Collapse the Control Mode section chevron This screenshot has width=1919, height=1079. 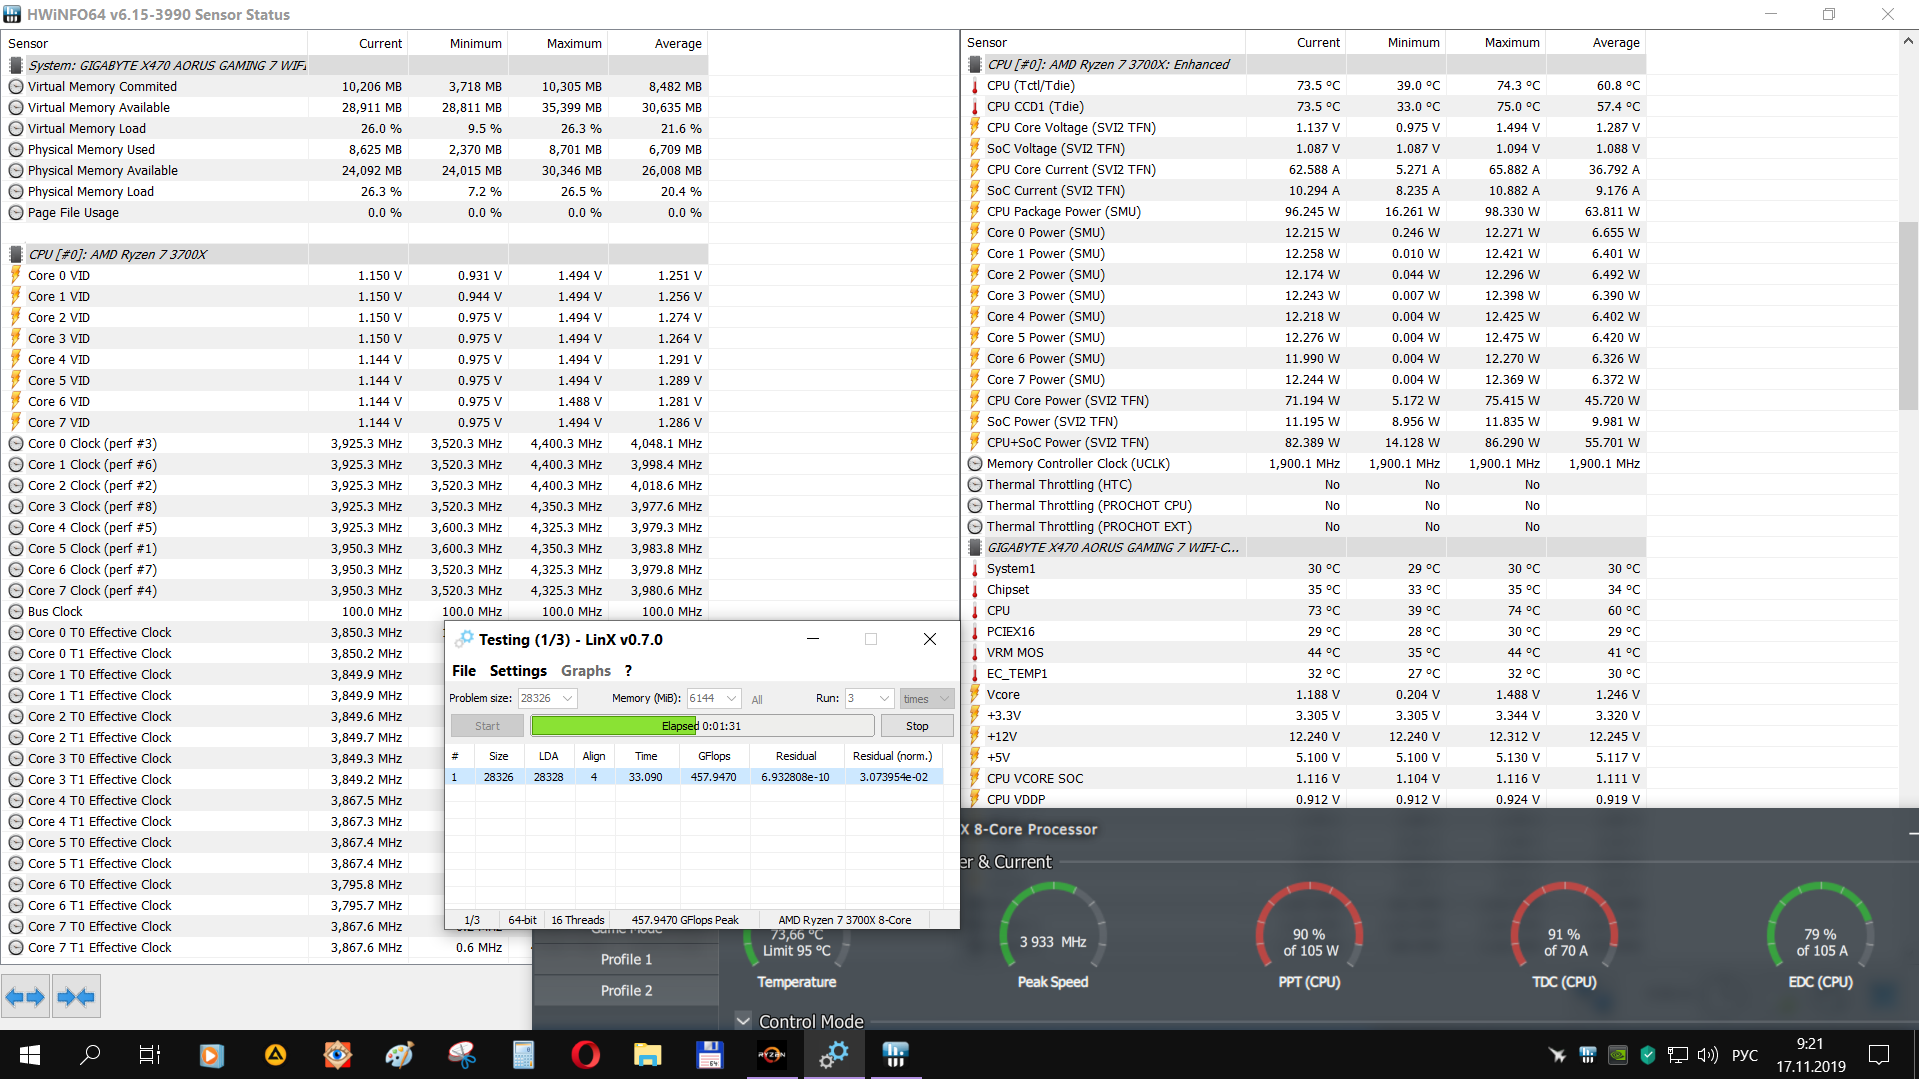pos(743,1021)
